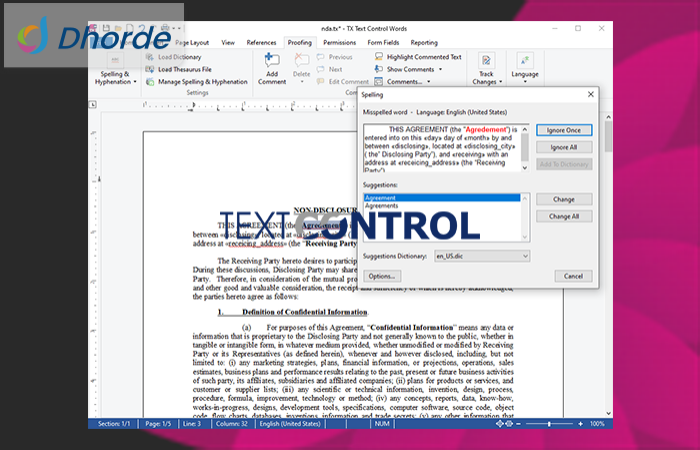700x450 pixels.
Task: Select the "Agreements" suggestion
Action: (381, 205)
